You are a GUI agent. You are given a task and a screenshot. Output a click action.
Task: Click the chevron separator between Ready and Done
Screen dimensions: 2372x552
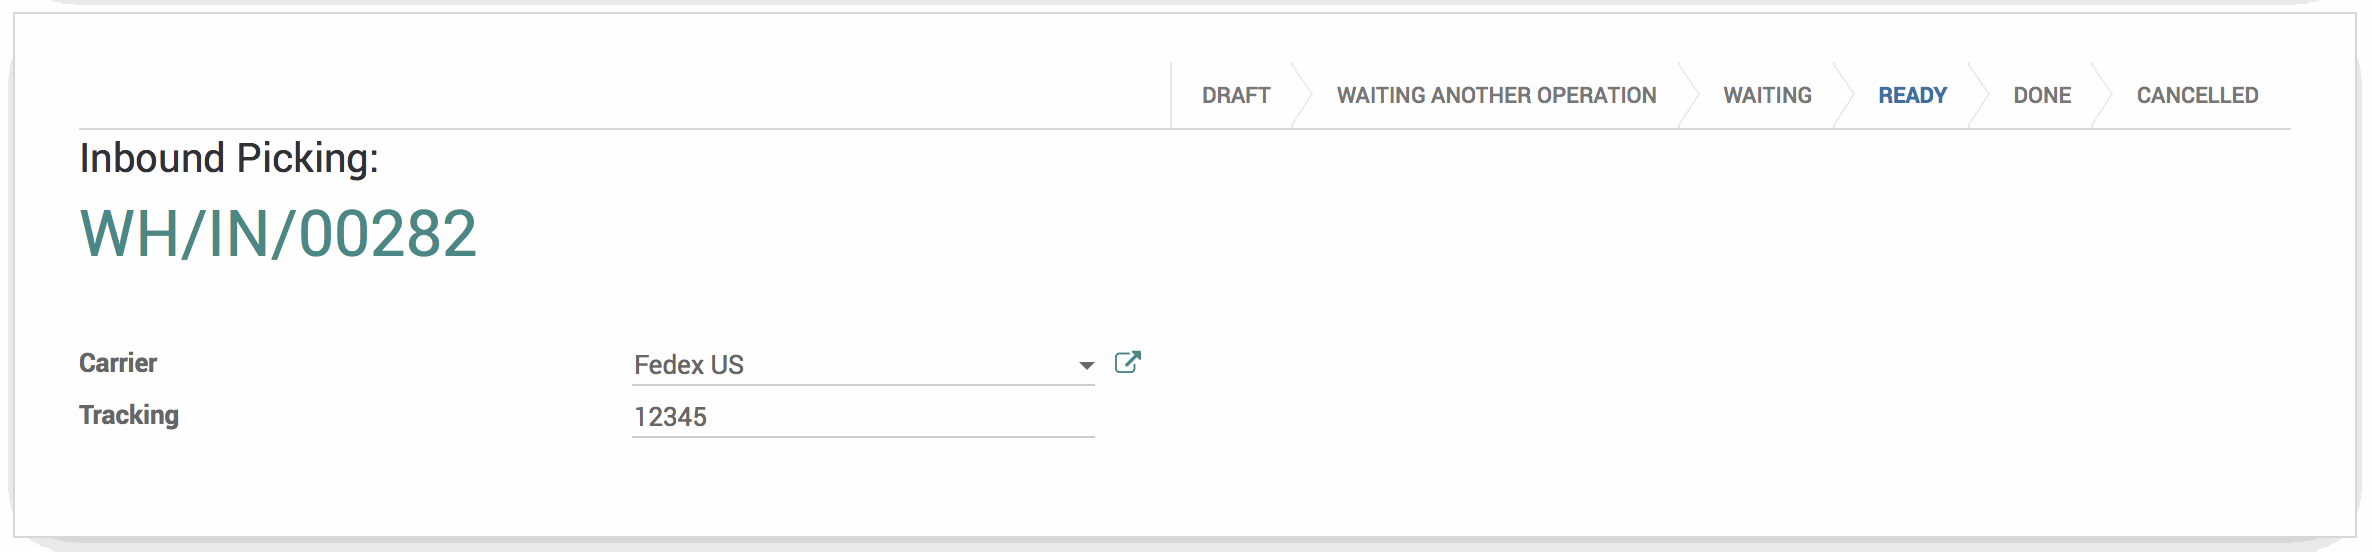click(1978, 95)
